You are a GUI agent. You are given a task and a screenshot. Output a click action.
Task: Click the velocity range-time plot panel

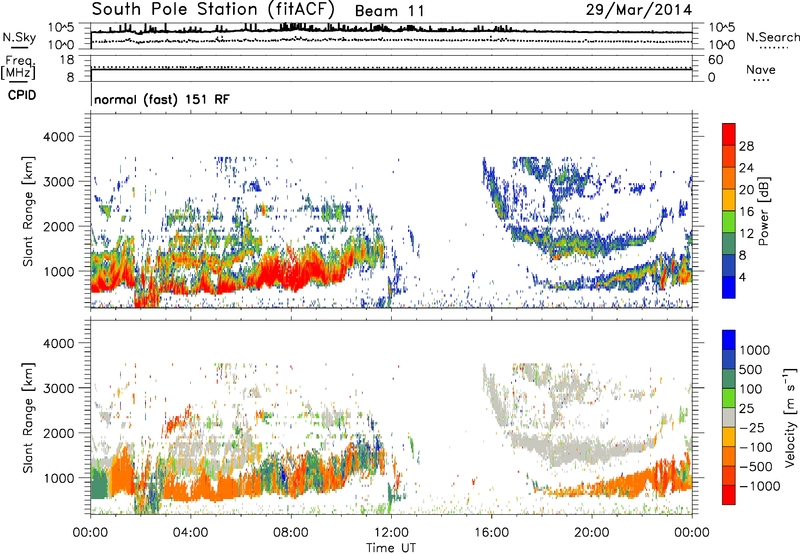[x=391, y=417]
